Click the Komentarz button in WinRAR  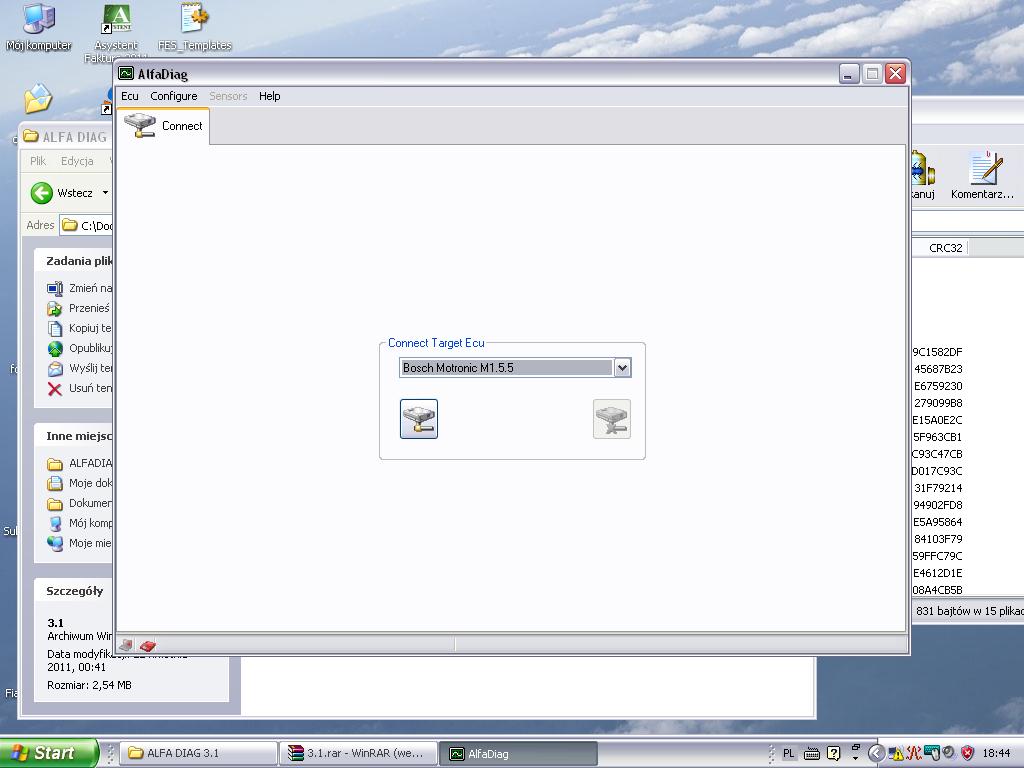click(x=982, y=176)
